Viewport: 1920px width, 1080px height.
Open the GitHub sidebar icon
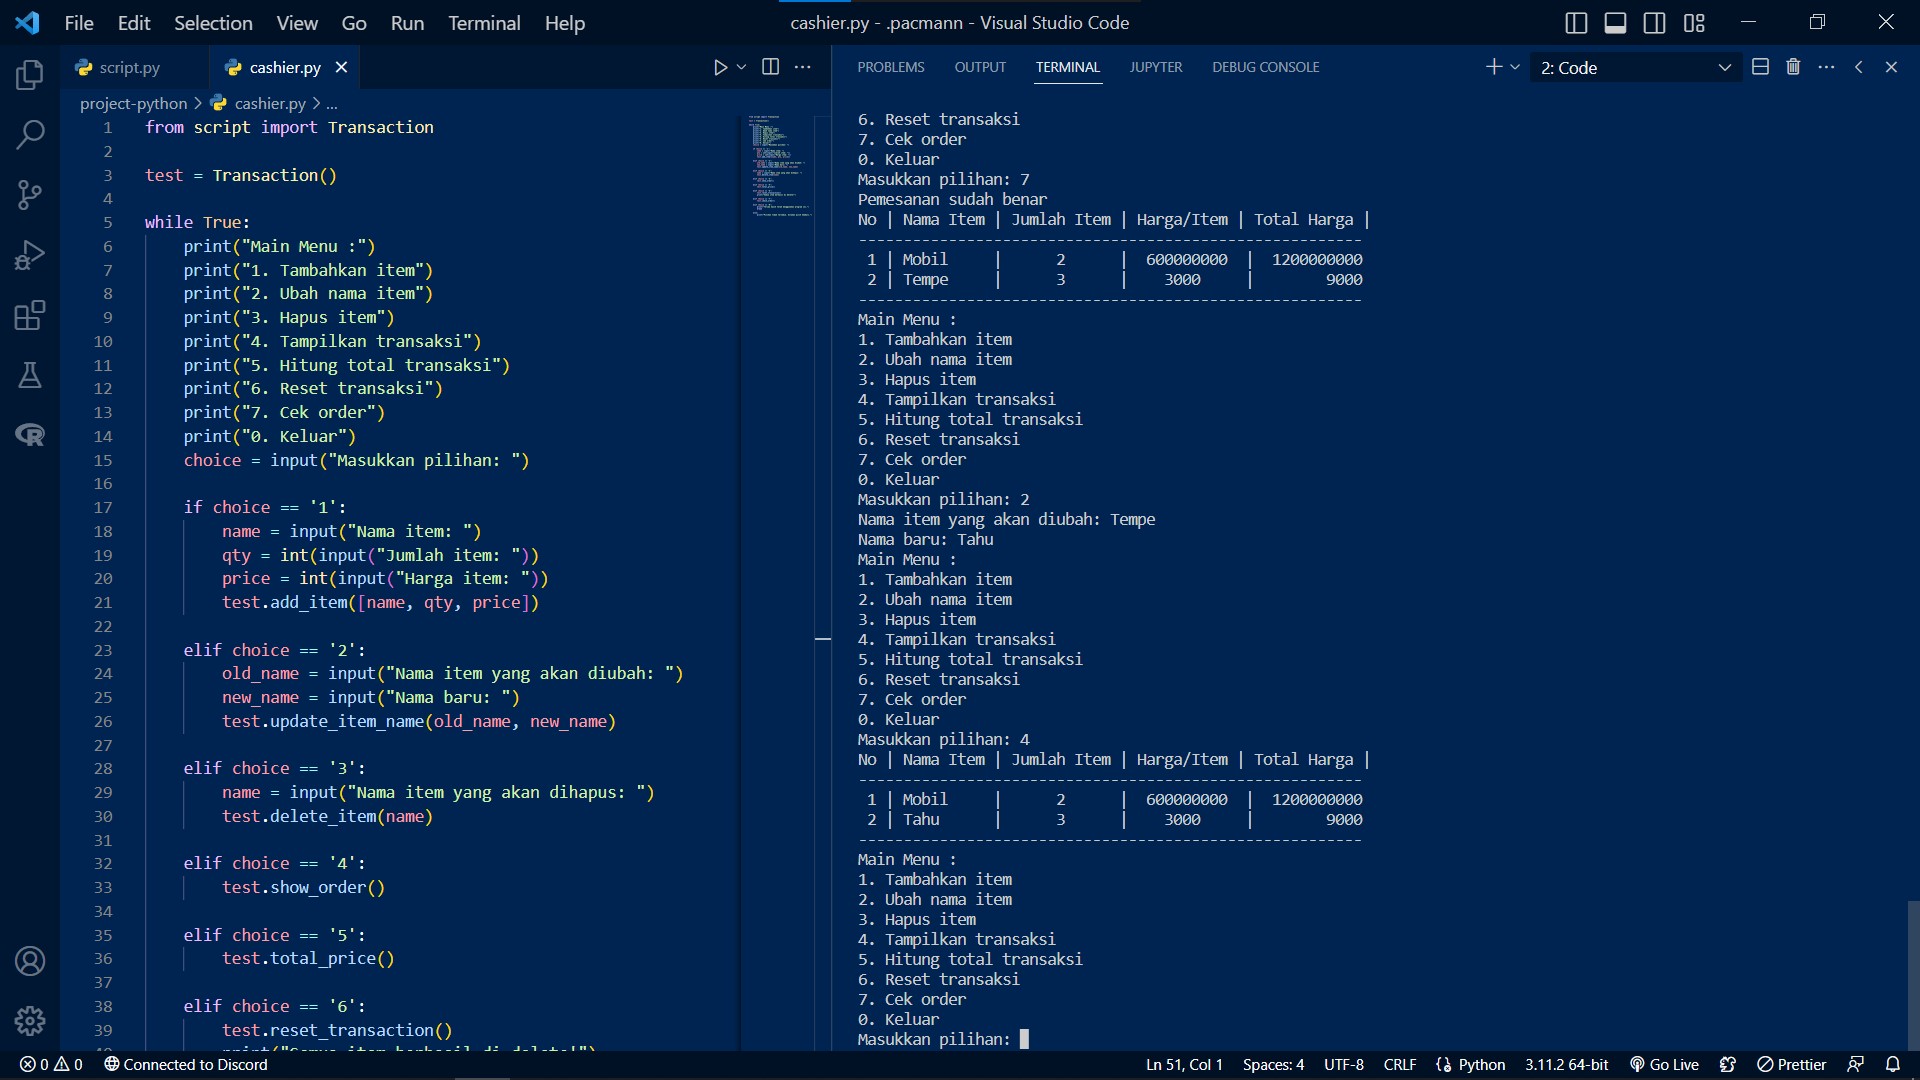30,435
